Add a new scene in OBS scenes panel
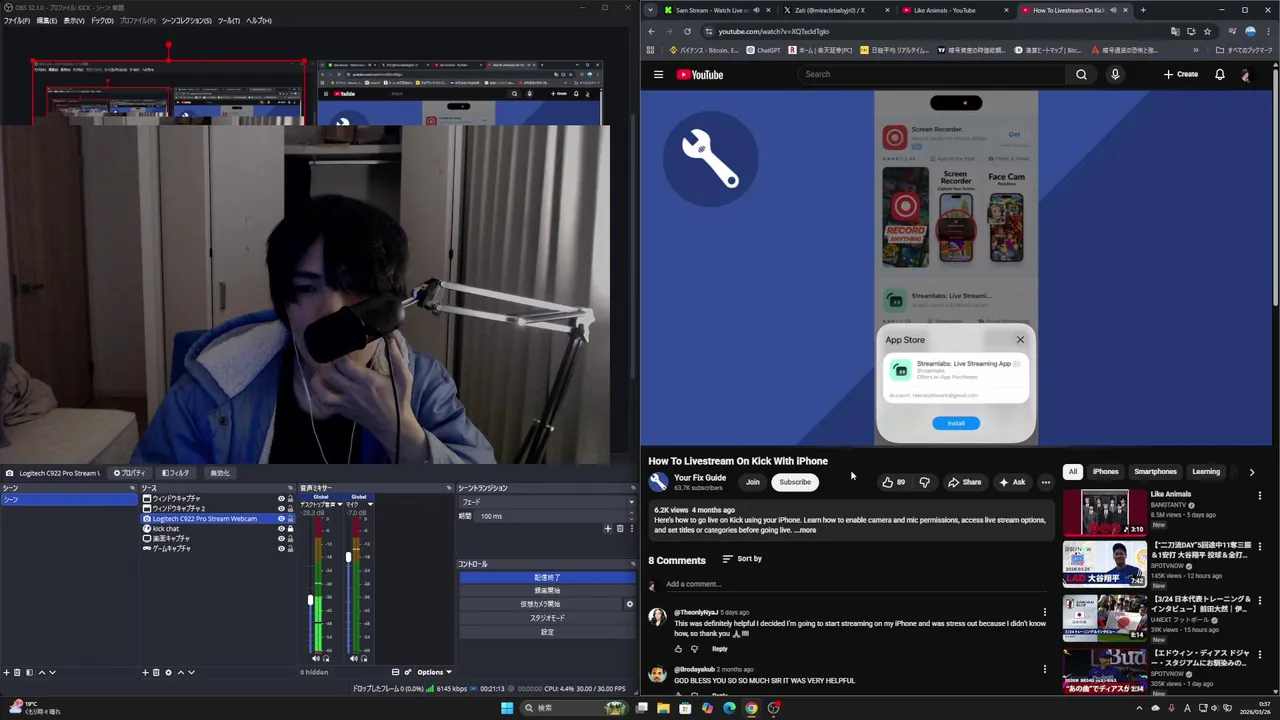1280x720 pixels. click(6, 672)
